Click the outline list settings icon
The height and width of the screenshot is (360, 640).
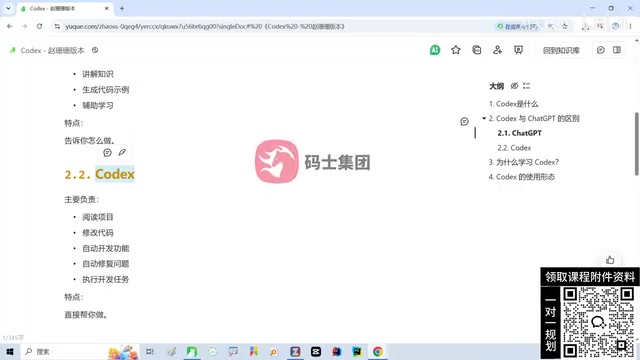(527, 86)
